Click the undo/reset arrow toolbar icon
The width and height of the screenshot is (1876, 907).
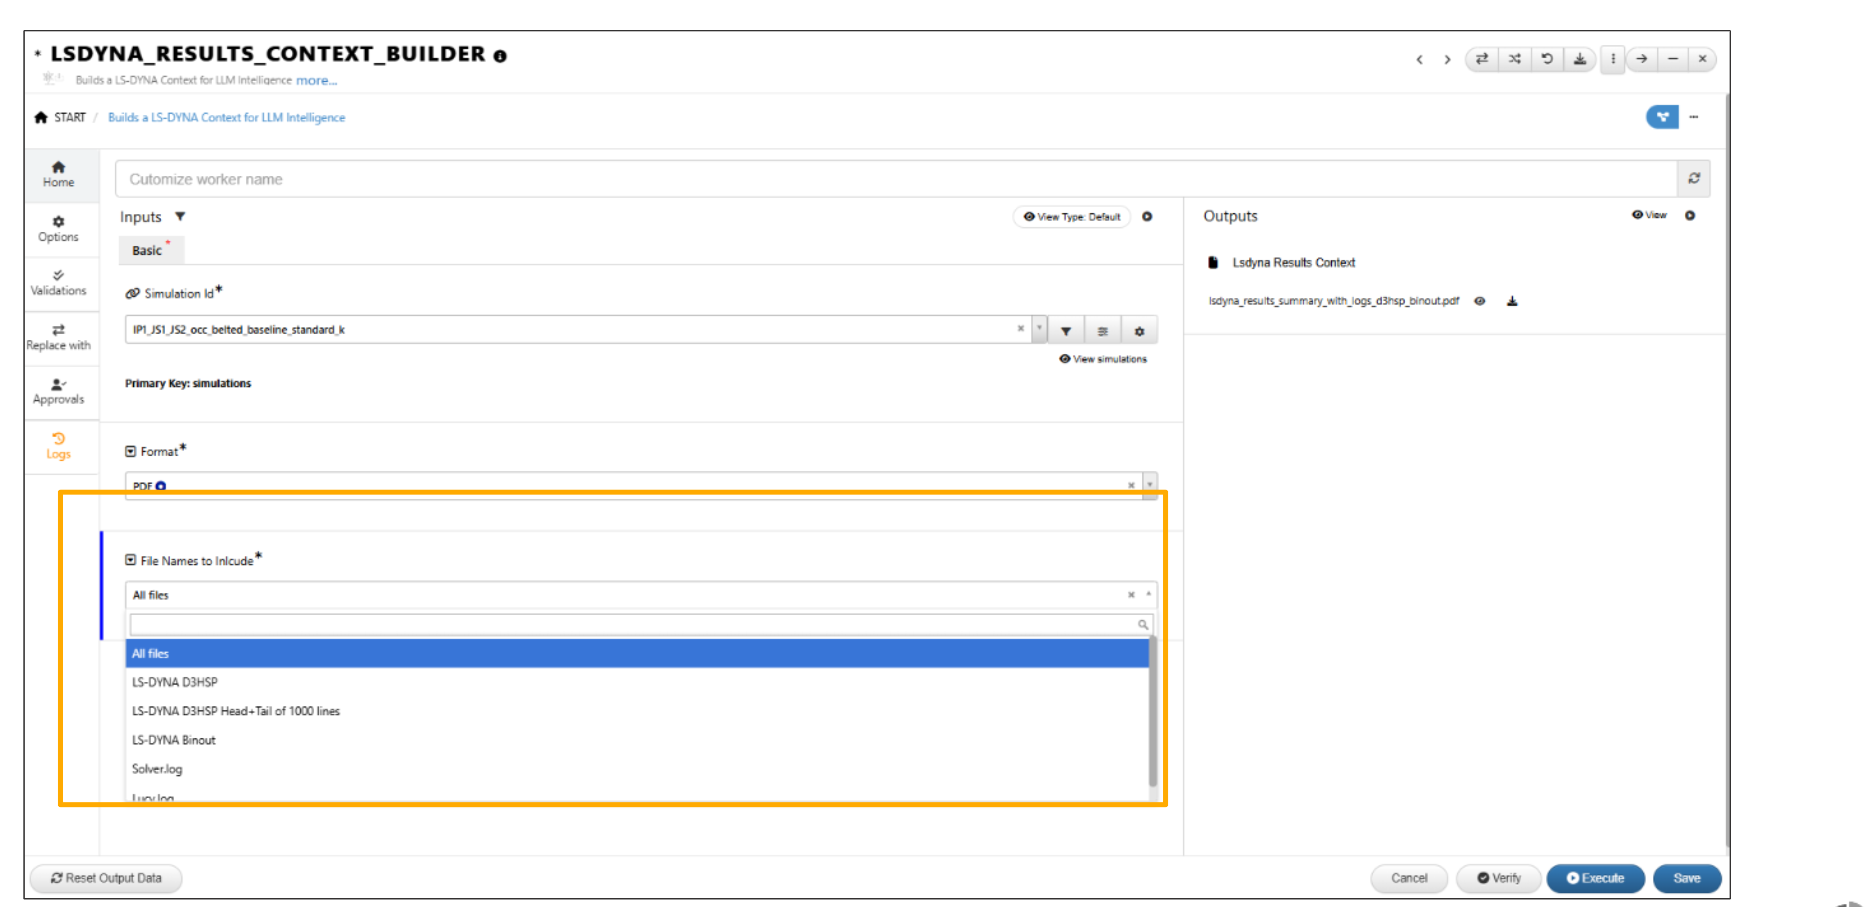(x=1547, y=59)
